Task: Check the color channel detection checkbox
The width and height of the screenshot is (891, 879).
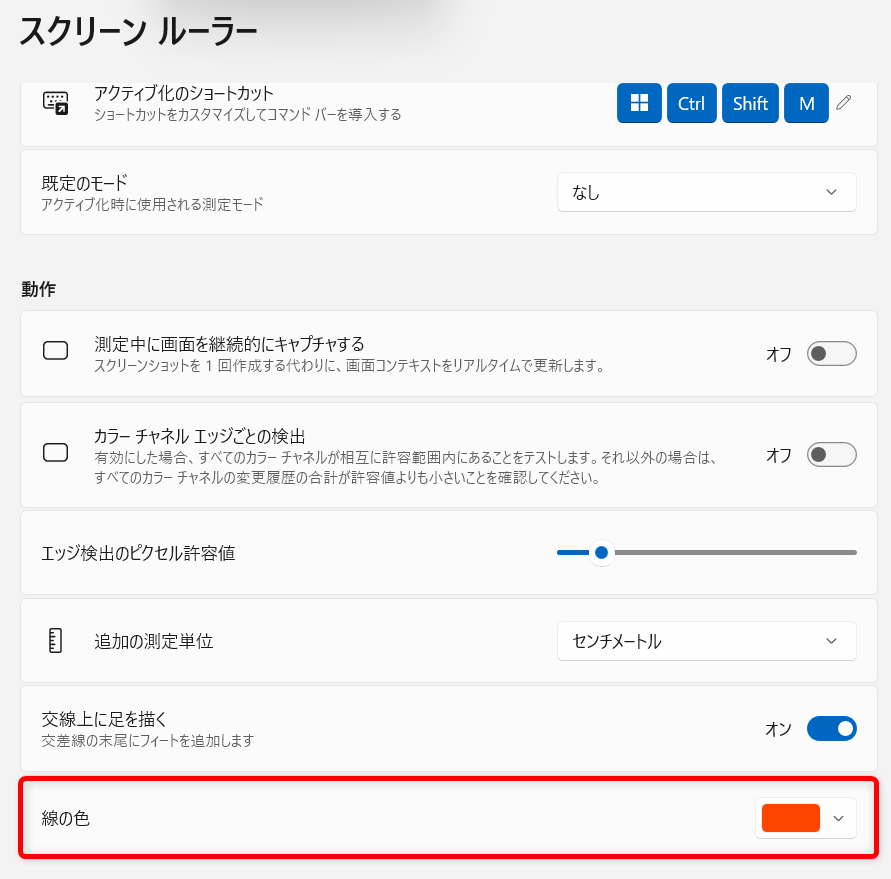Action: click(x=55, y=452)
